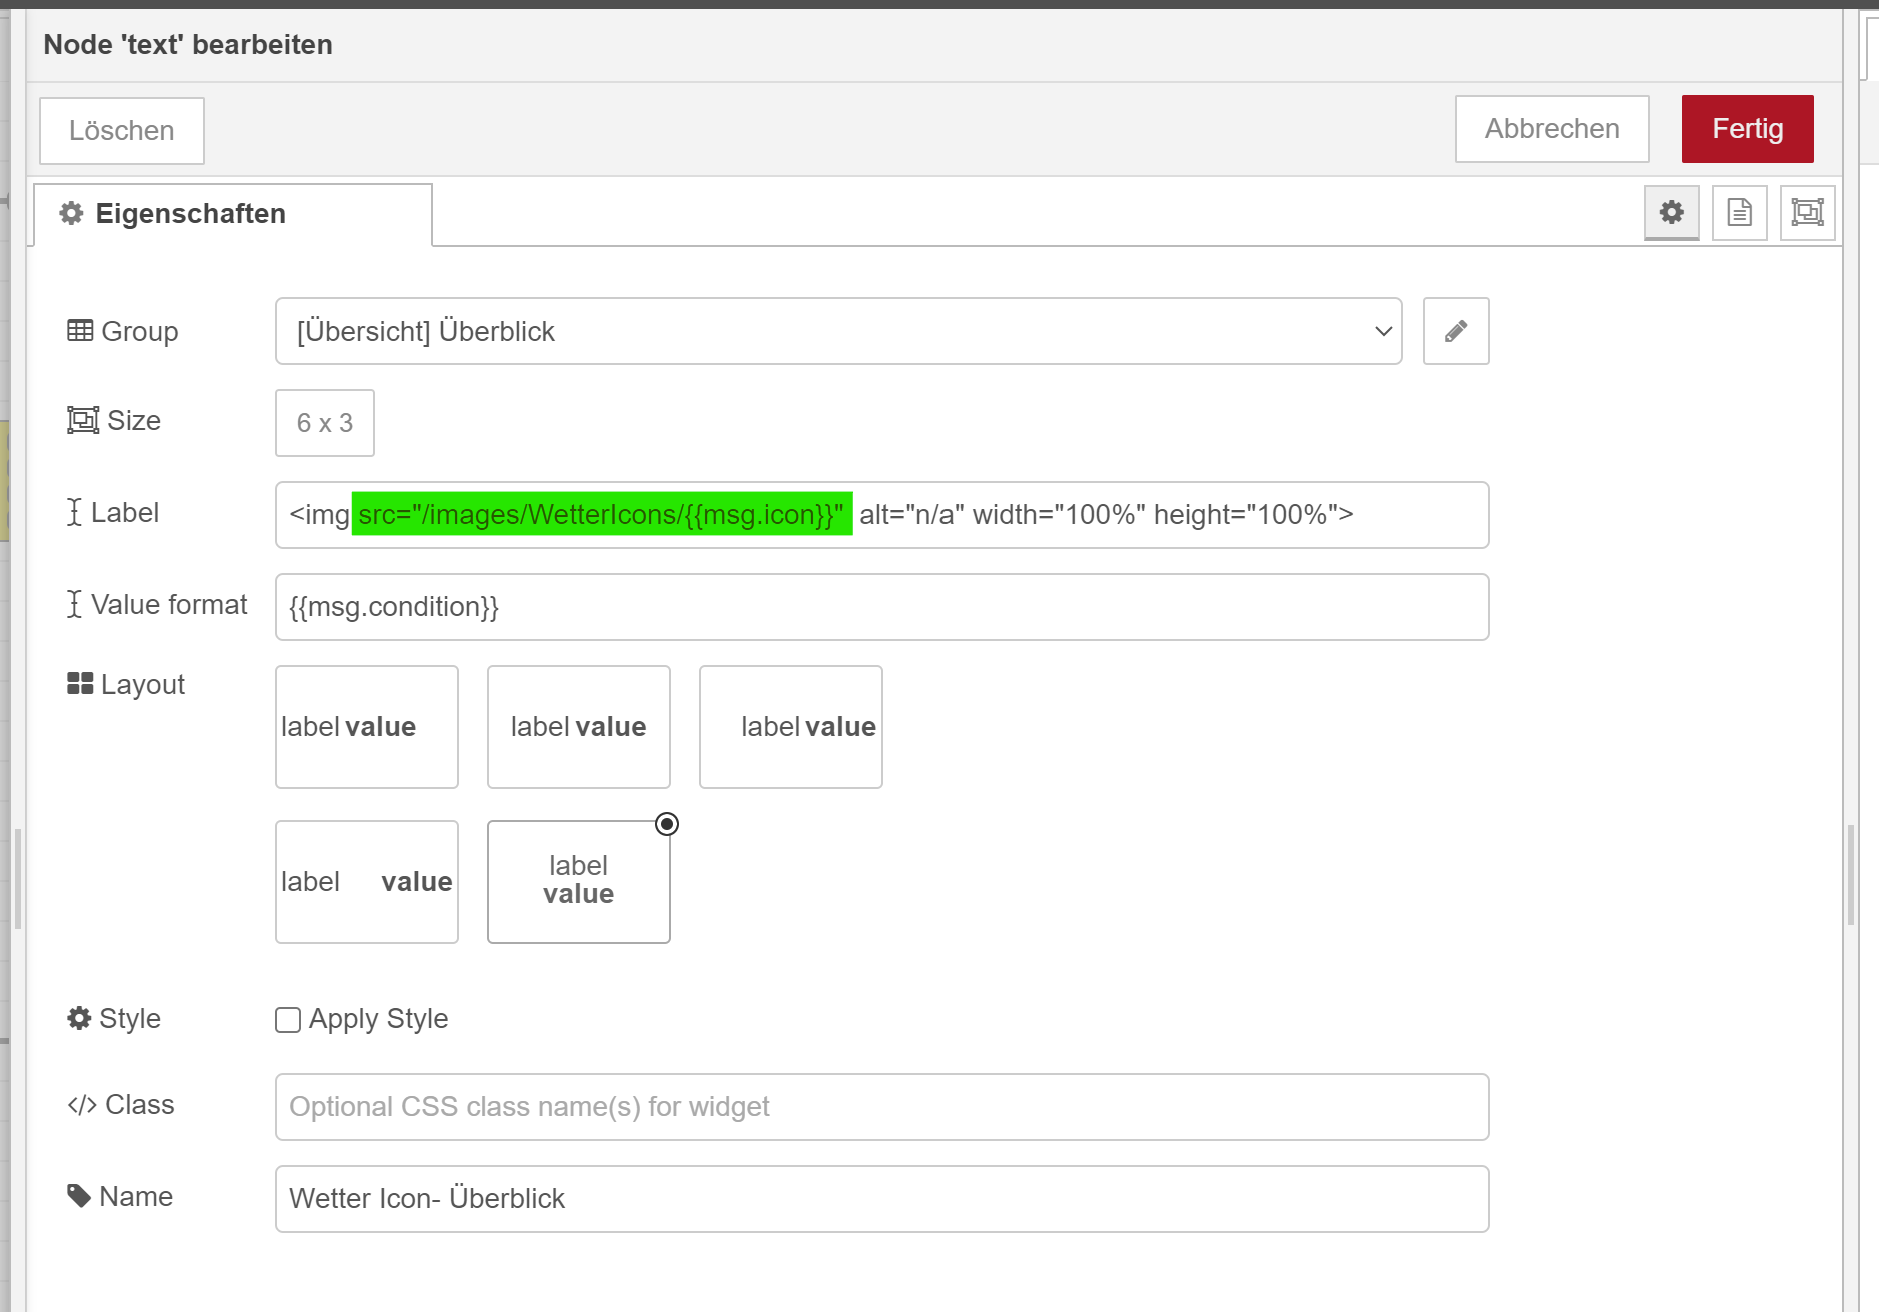Select the stacked label over value layout

pyautogui.click(x=578, y=881)
